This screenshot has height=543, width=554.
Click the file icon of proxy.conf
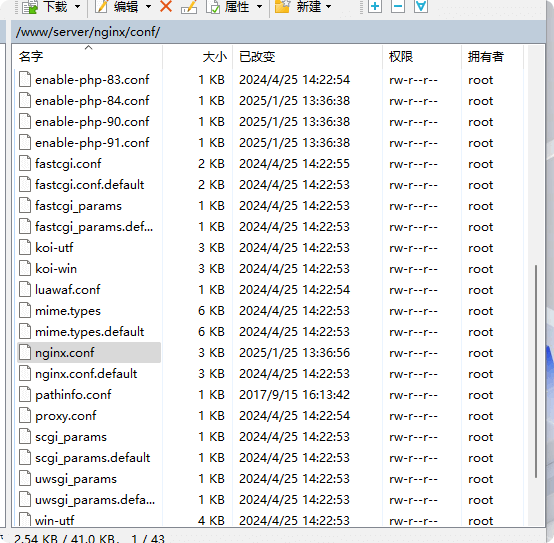pyautogui.click(x=25, y=415)
